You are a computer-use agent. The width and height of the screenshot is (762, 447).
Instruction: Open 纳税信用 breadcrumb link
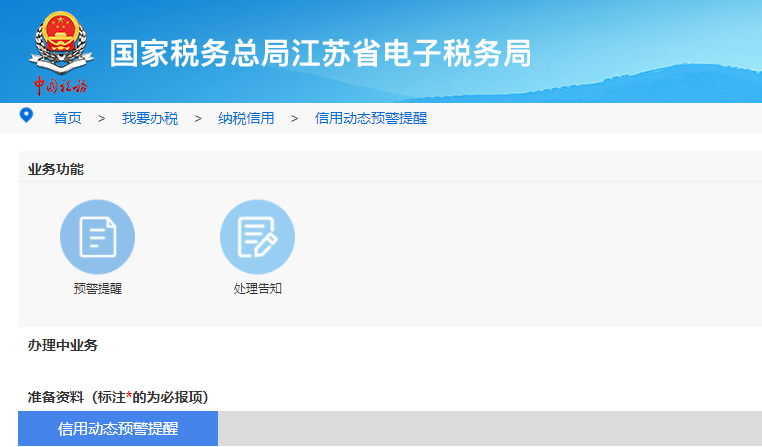246,118
